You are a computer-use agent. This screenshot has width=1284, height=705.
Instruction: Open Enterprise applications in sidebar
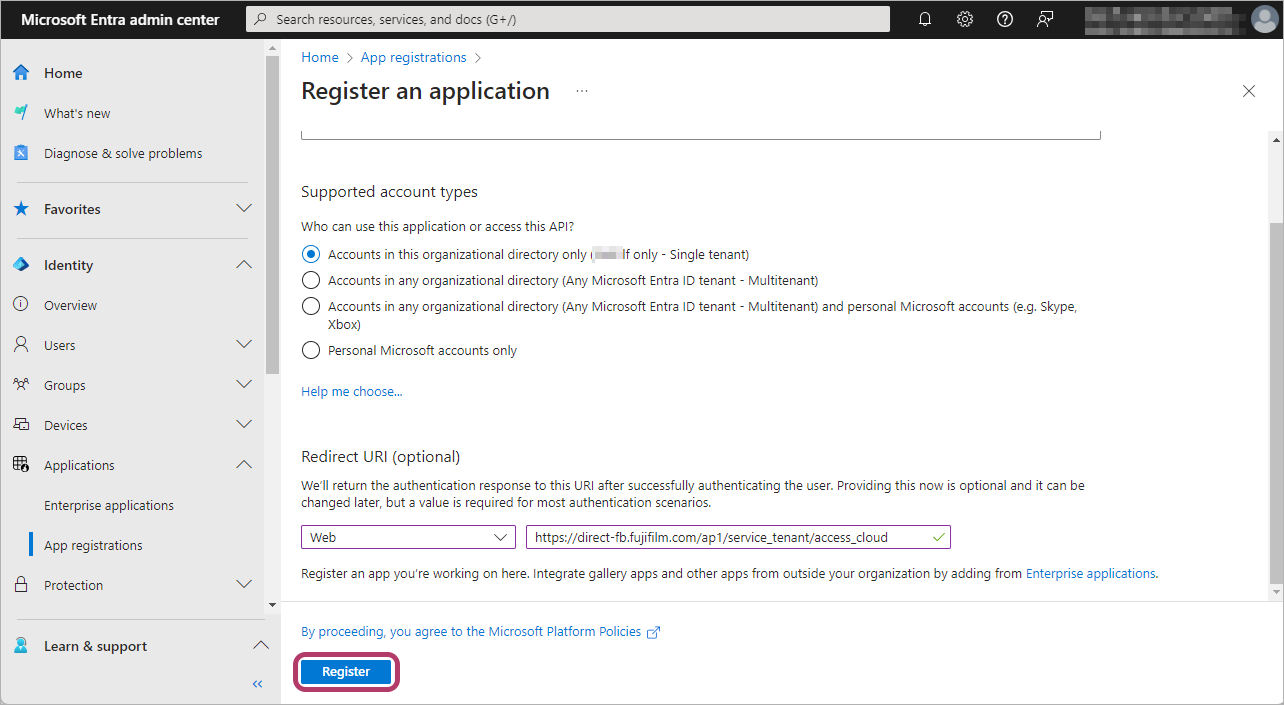(x=109, y=505)
